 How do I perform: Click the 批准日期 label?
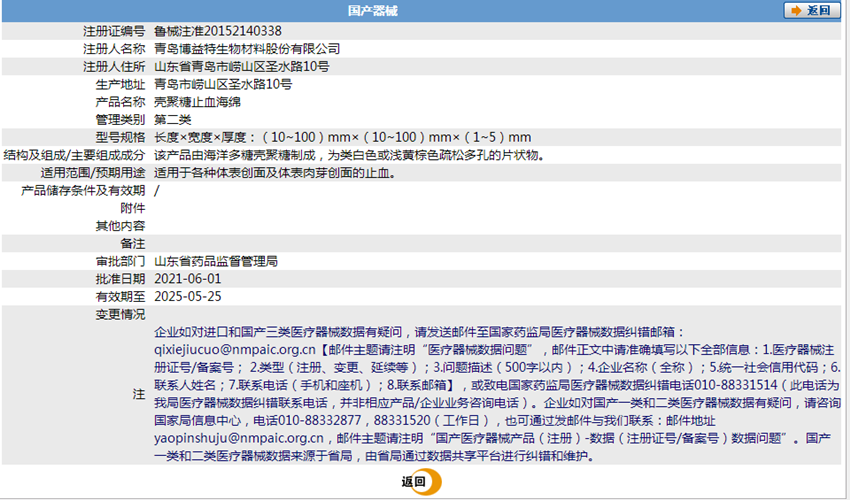(120, 279)
